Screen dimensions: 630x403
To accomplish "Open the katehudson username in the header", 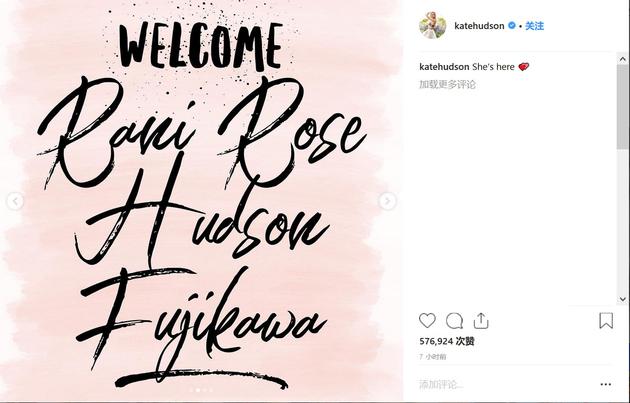I will point(479,26).
